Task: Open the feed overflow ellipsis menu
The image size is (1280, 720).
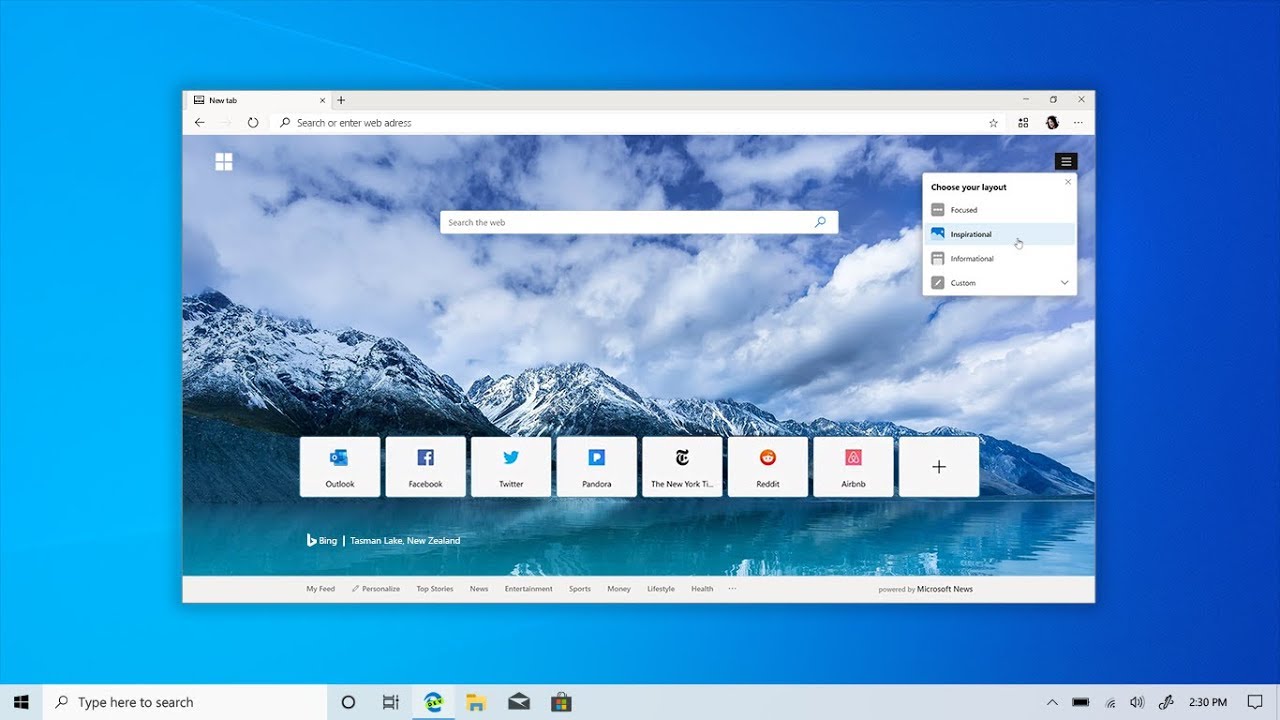Action: 733,589
